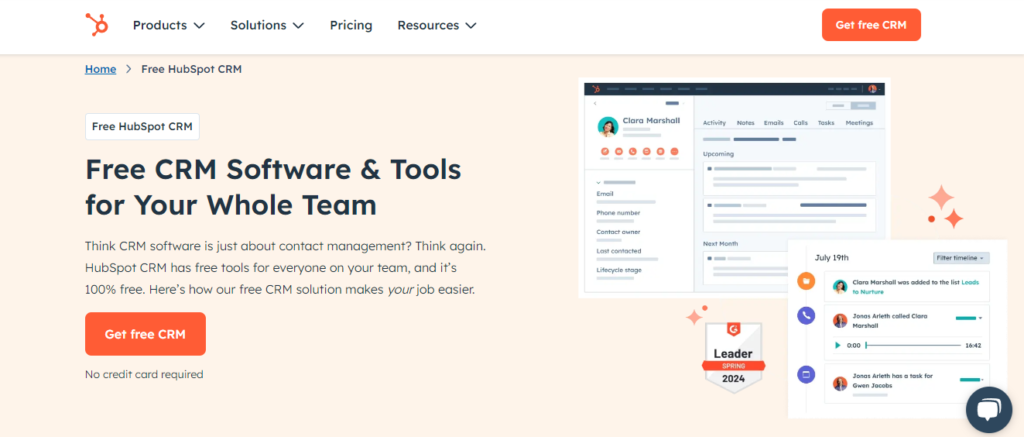Click the Phone number field label
This screenshot has width=1024, height=437.
[x=618, y=213]
